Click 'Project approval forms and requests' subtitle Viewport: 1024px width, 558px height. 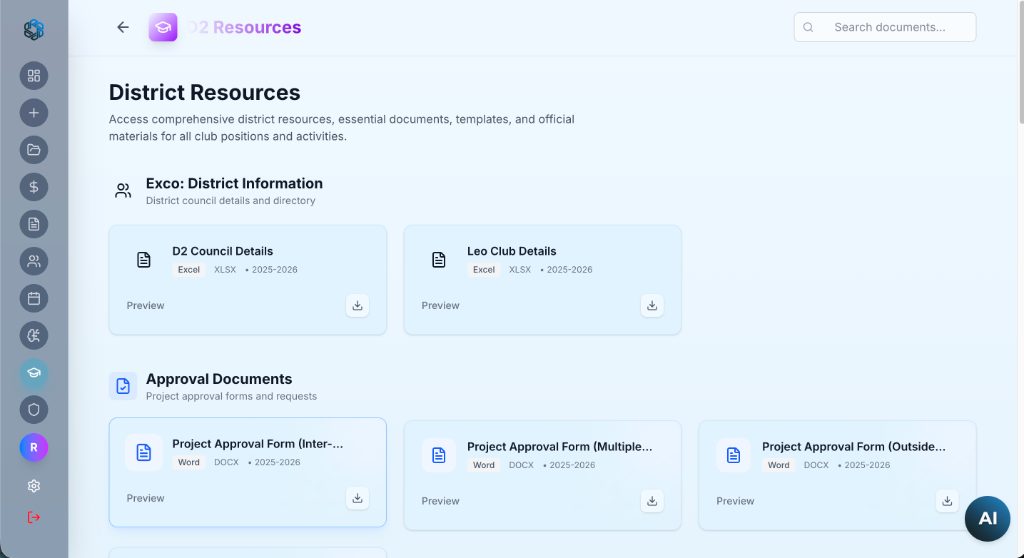click(231, 396)
